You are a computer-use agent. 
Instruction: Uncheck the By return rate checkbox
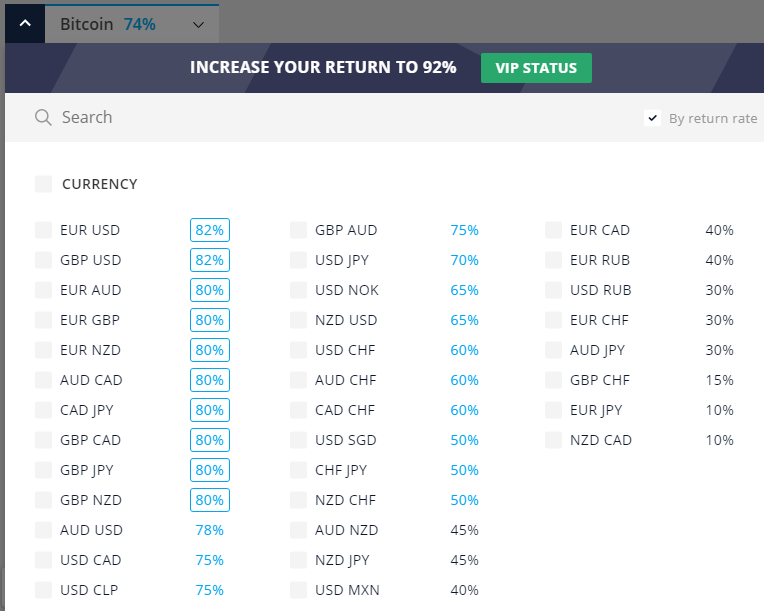coord(652,118)
